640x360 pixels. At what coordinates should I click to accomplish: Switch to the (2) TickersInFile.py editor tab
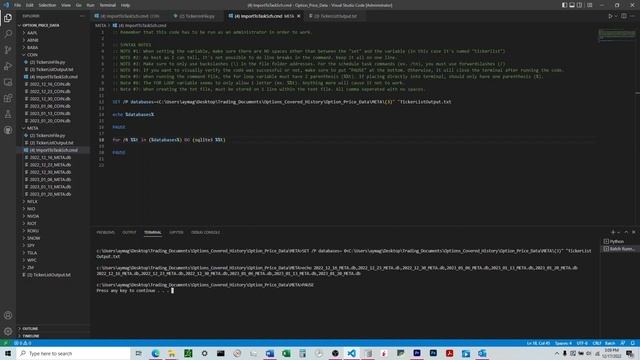pyautogui.click(x=197, y=16)
